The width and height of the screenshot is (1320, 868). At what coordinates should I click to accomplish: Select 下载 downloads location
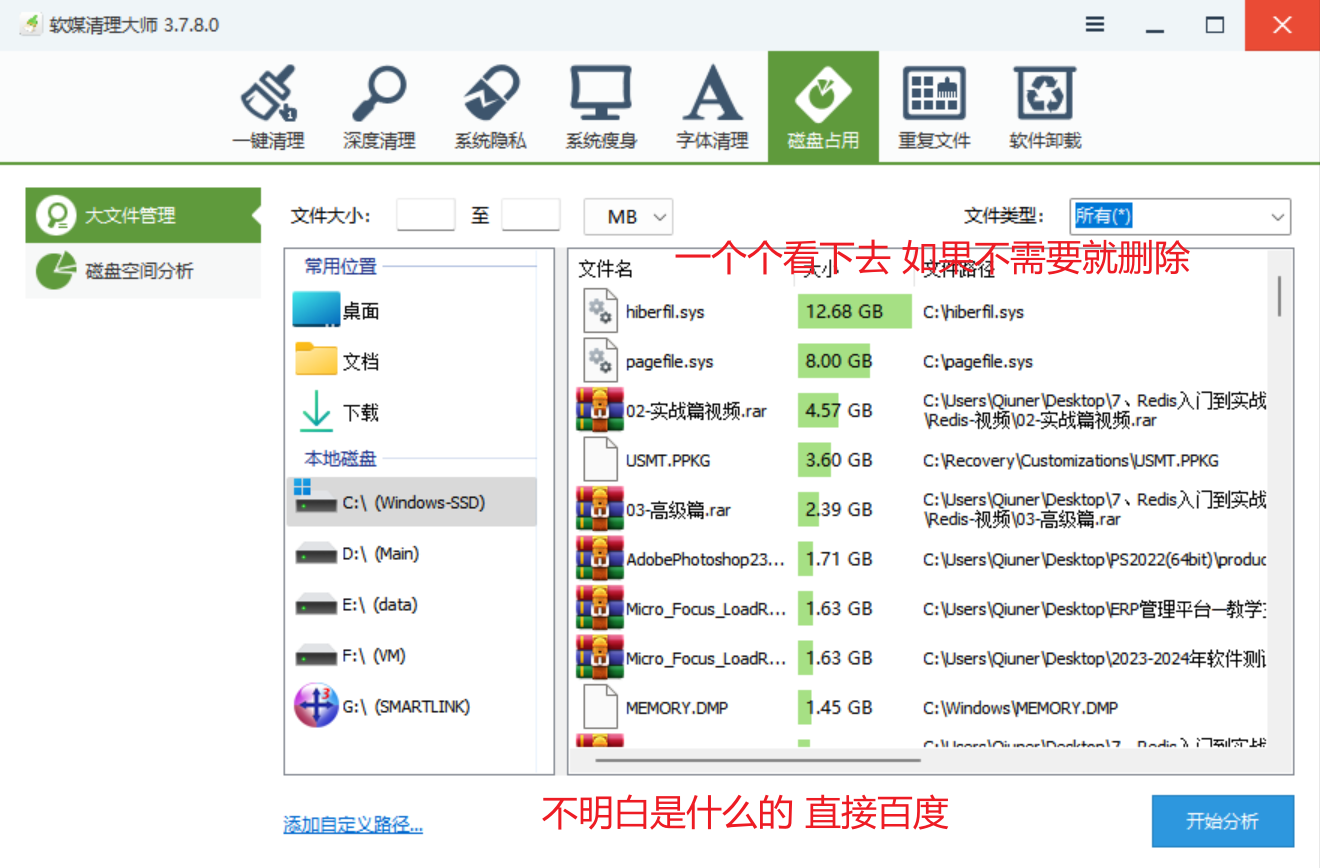[x=411, y=412]
